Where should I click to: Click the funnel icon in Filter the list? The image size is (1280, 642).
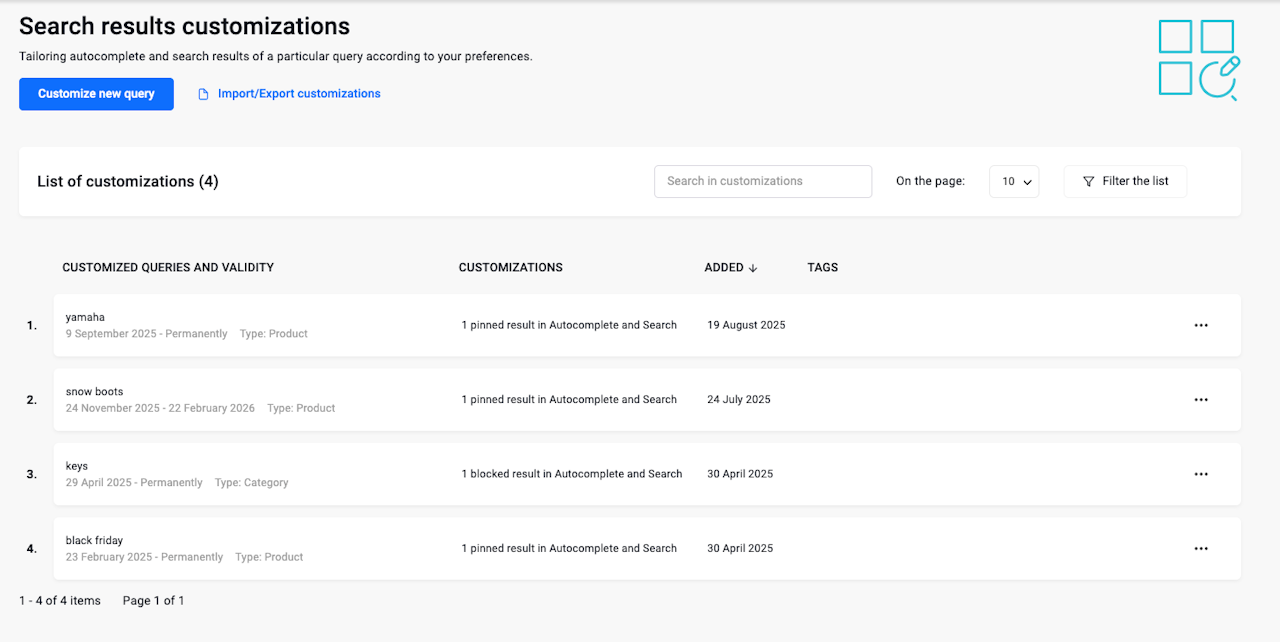[x=1089, y=182]
